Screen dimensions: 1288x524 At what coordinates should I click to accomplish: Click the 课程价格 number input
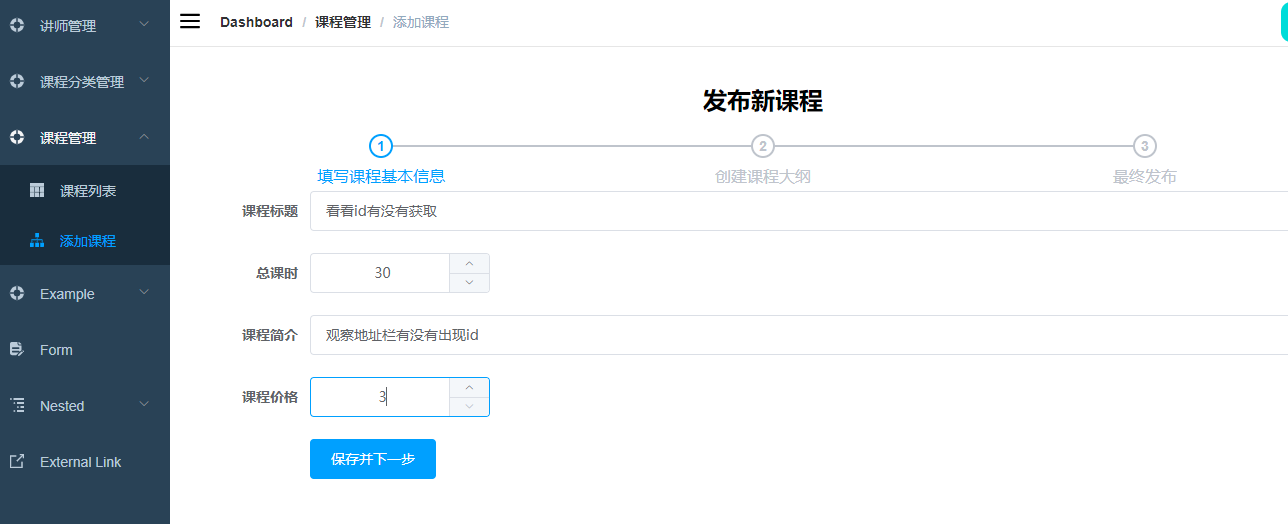coord(381,397)
